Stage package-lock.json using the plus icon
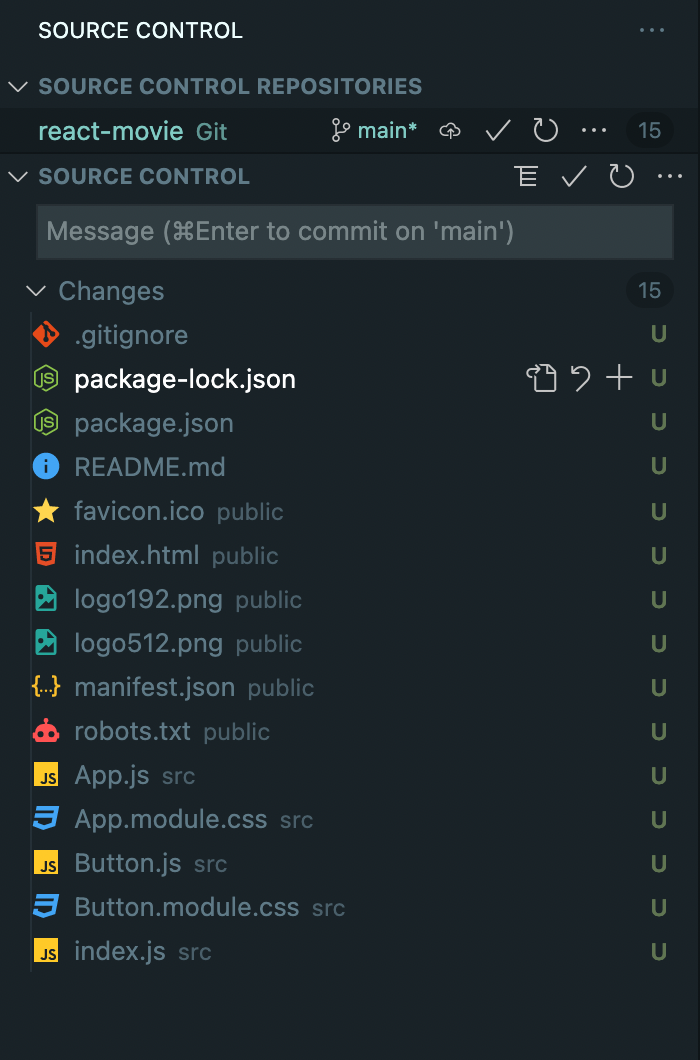The width and height of the screenshot is (700, 1060). [619, 379]
